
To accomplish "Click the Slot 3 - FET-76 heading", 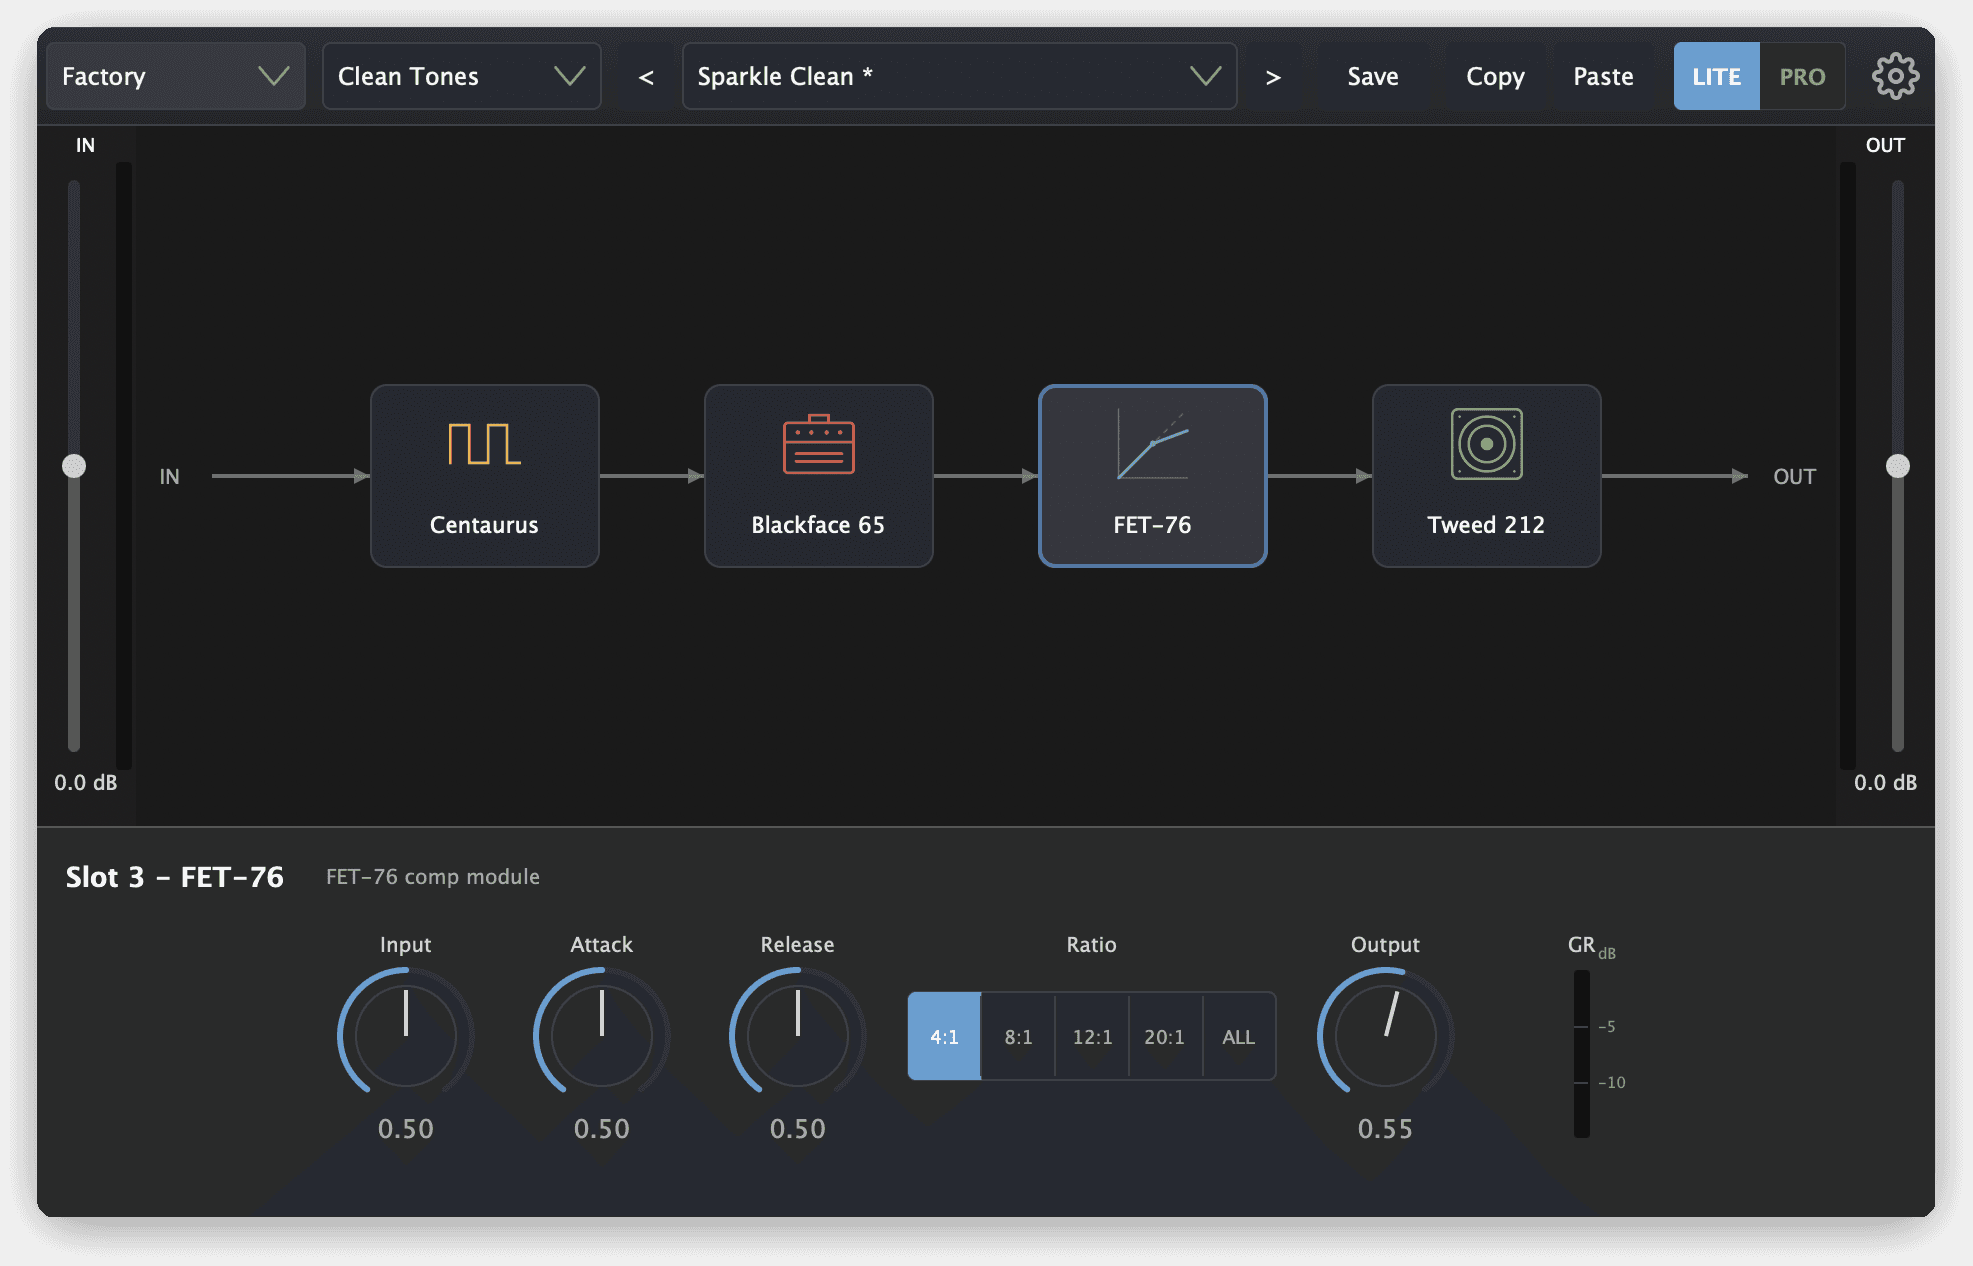I will 174,877.
